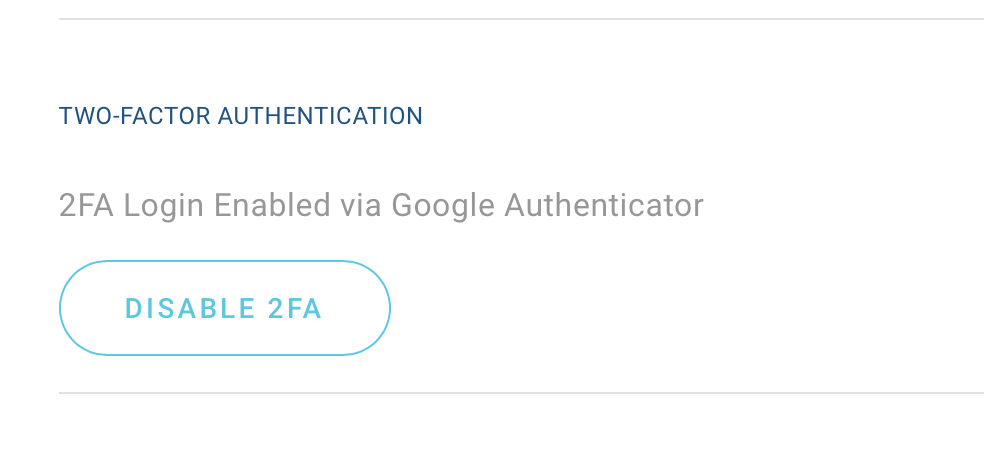The image size is (984, 458).
Task: Click the word via in status text
Action: 361,206
